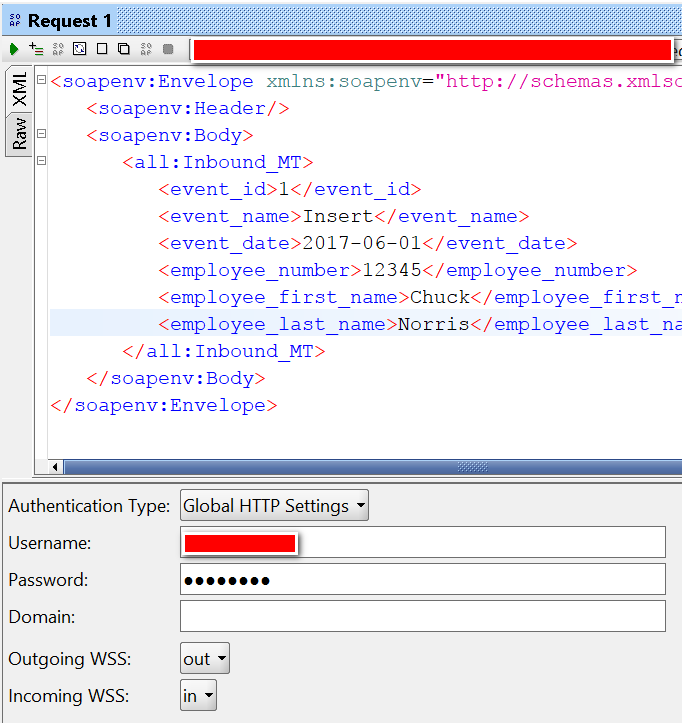The width and height of the screenshot is (682, 723).
Task: Click the recreate default request icon
Action: coord(80,48)
